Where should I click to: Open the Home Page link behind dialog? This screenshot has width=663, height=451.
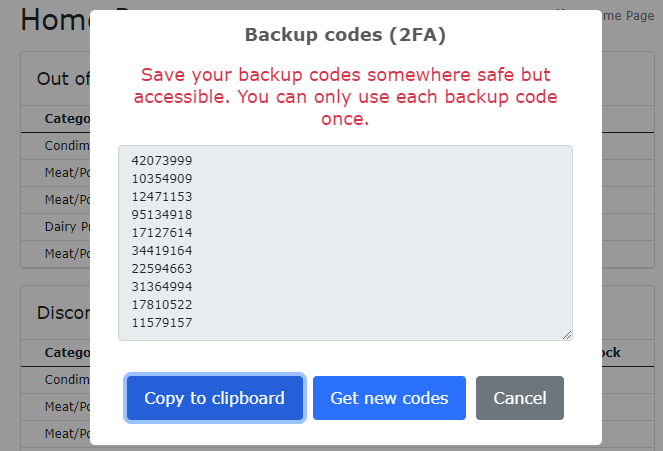628,15
